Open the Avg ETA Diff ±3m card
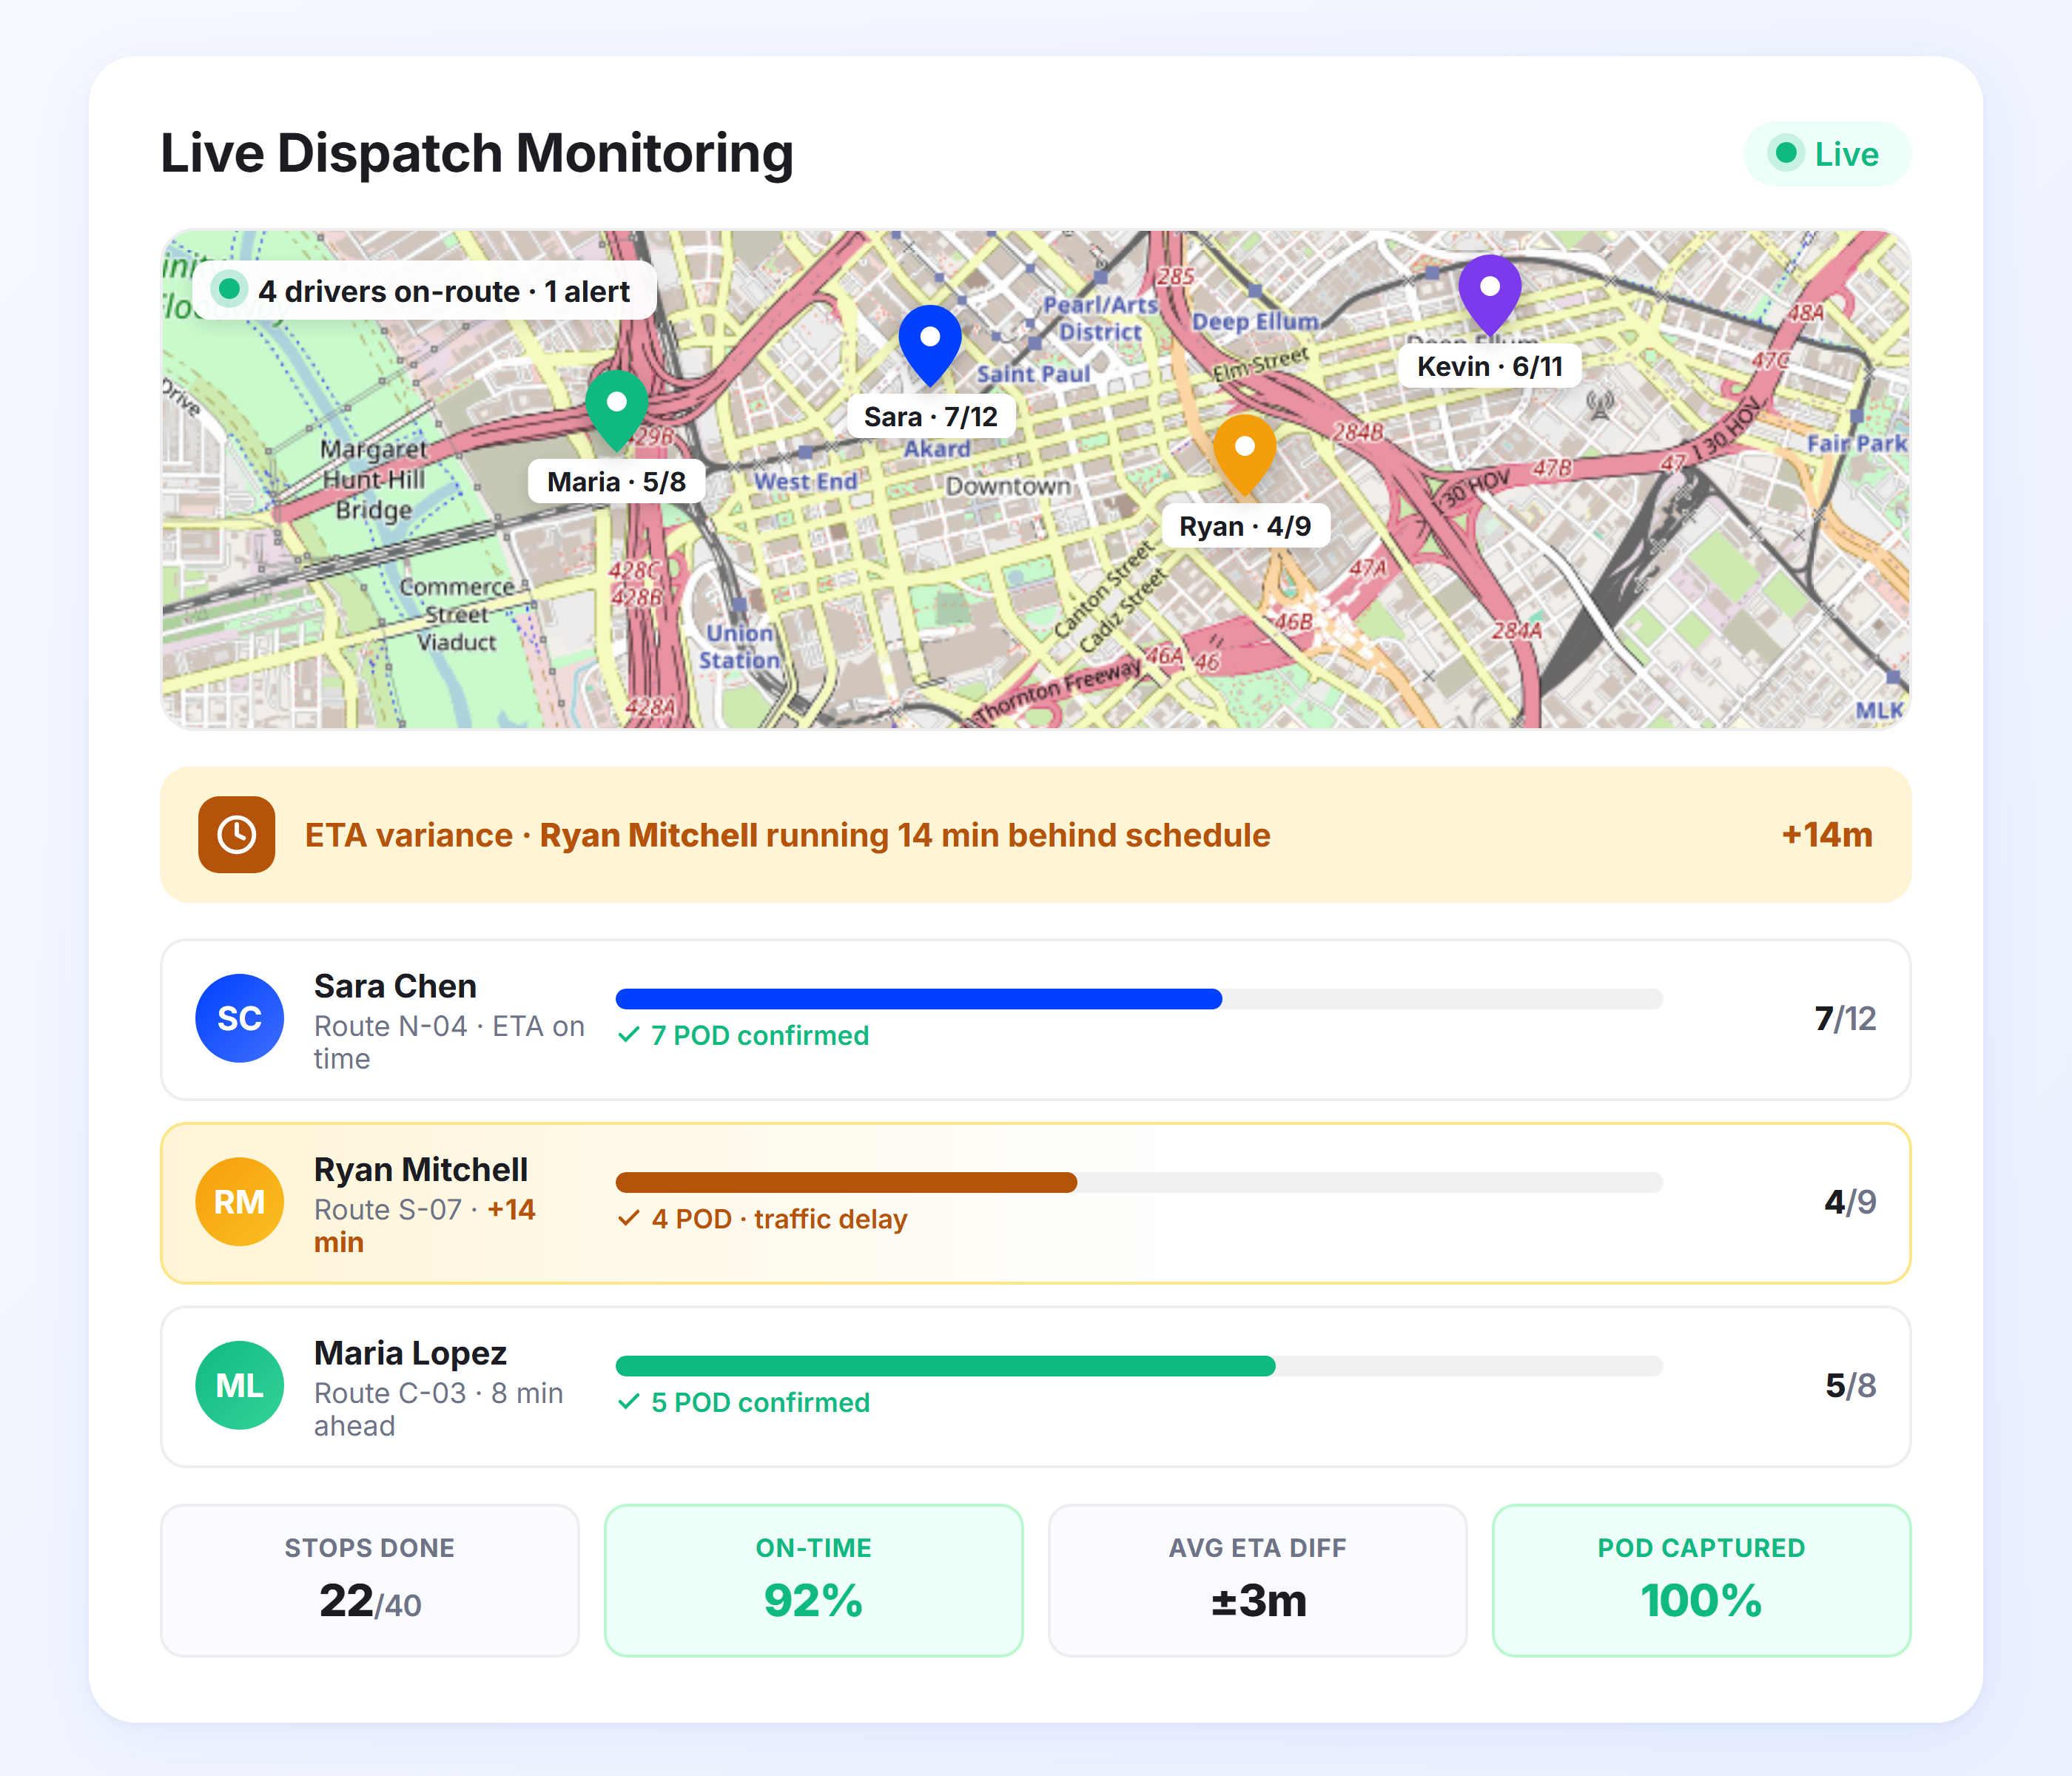Screen dimensions: 2072x1776 (x=1257, y=1580)
